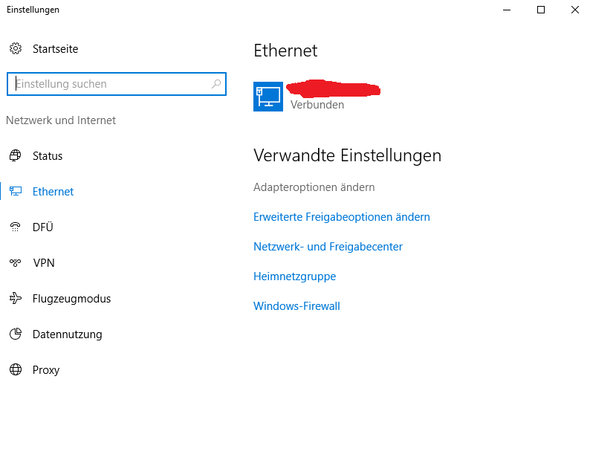Open Erweiterte Freigabeoptionen ändern link
The image size is (590, 466).
coord(342,217)
